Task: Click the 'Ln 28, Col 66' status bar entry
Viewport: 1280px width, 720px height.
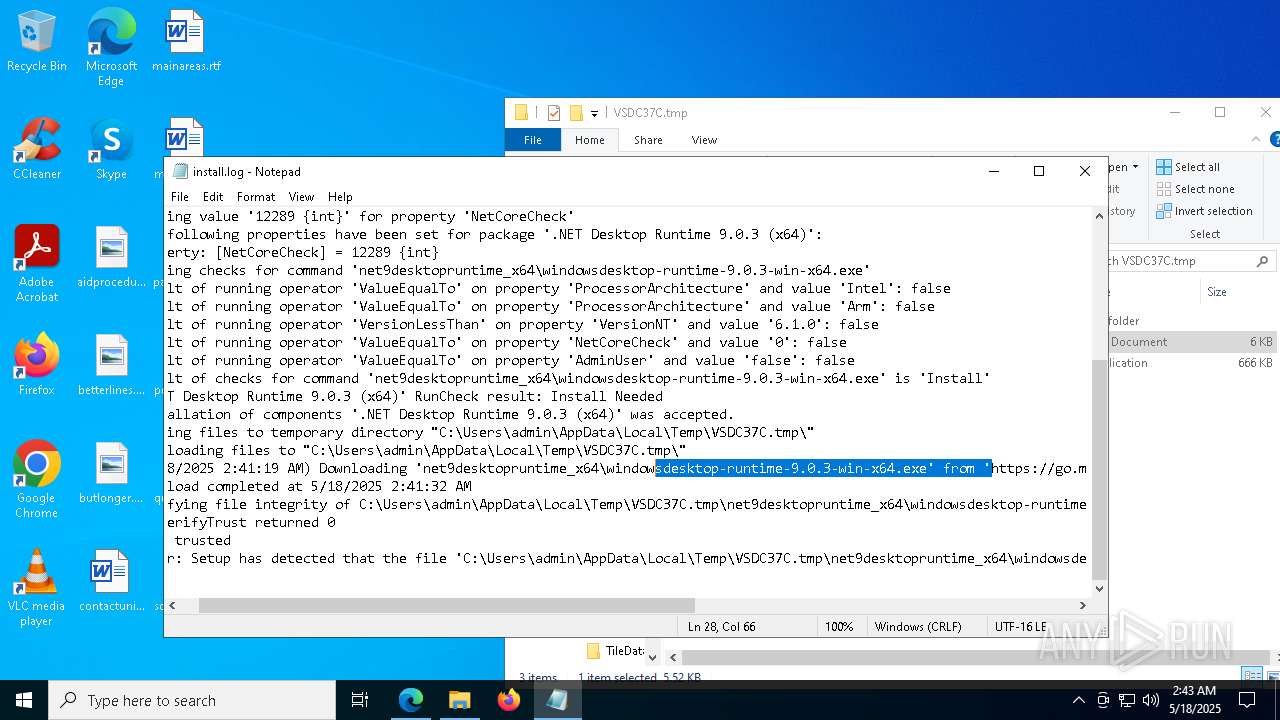Action: click(x=722, y=627)
